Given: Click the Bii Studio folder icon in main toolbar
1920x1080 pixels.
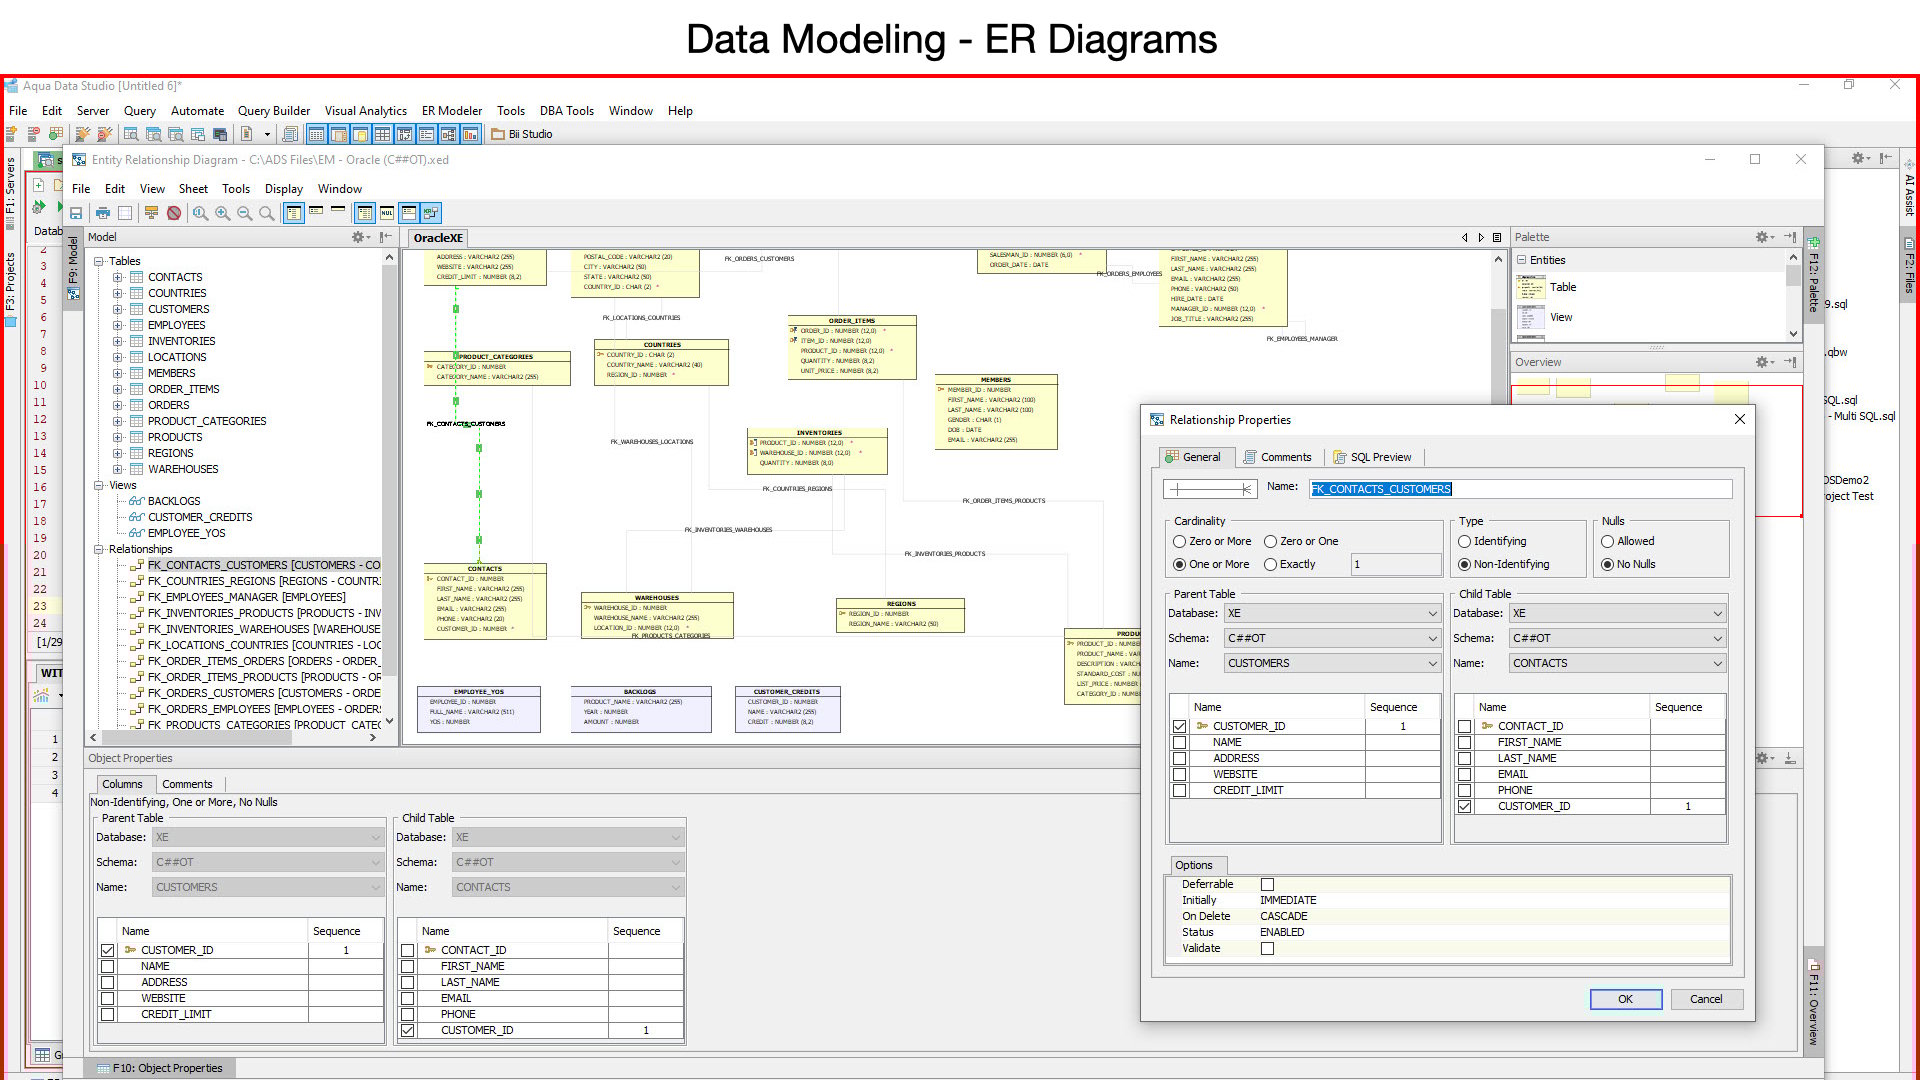Looking at the screenshot, I should click(x=498, y=134).
